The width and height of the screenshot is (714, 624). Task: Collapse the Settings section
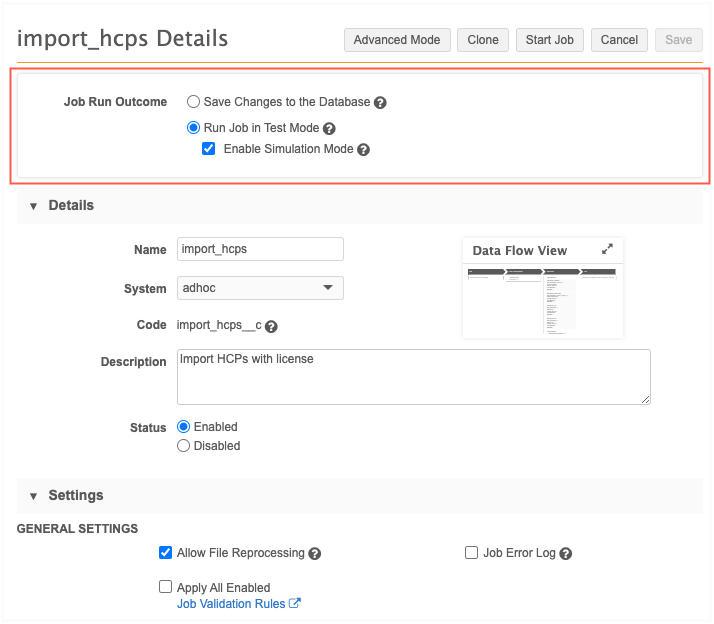pos(33,496)
